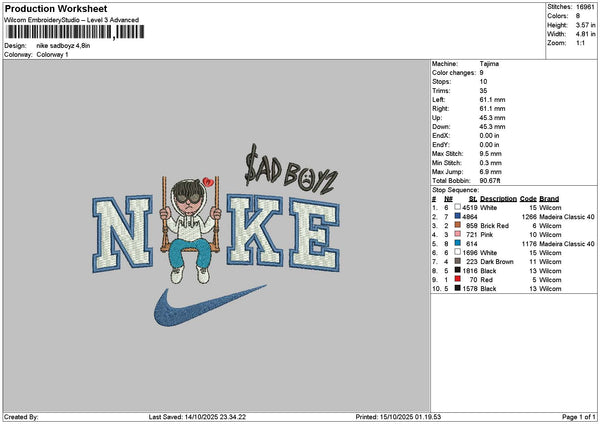Click the Up value '45.3 mm'

(x=492, y=118)
